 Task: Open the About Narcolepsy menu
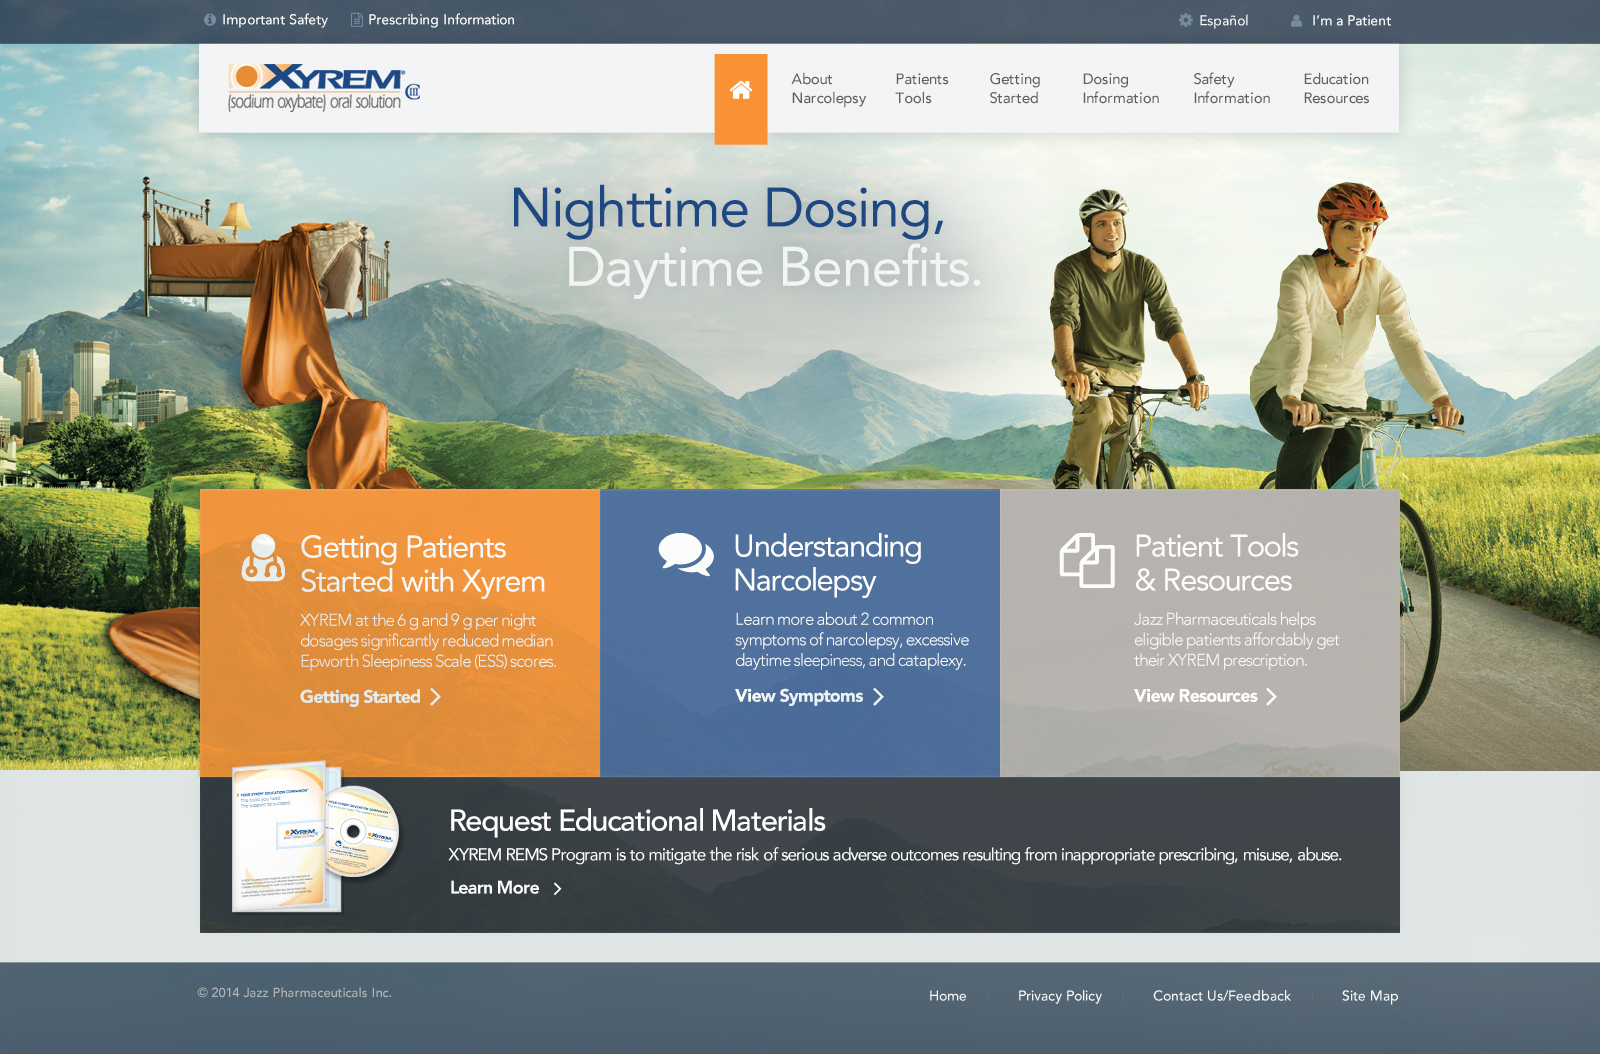829,88
